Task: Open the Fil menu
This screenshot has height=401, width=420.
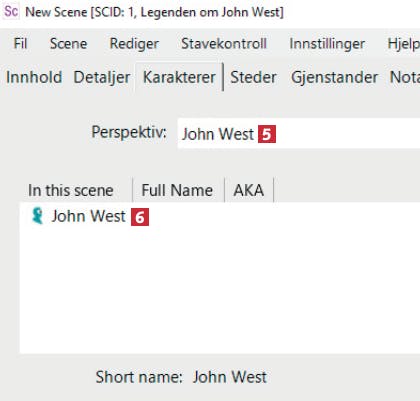Action: pyautogui.click(x=20, y=44)
